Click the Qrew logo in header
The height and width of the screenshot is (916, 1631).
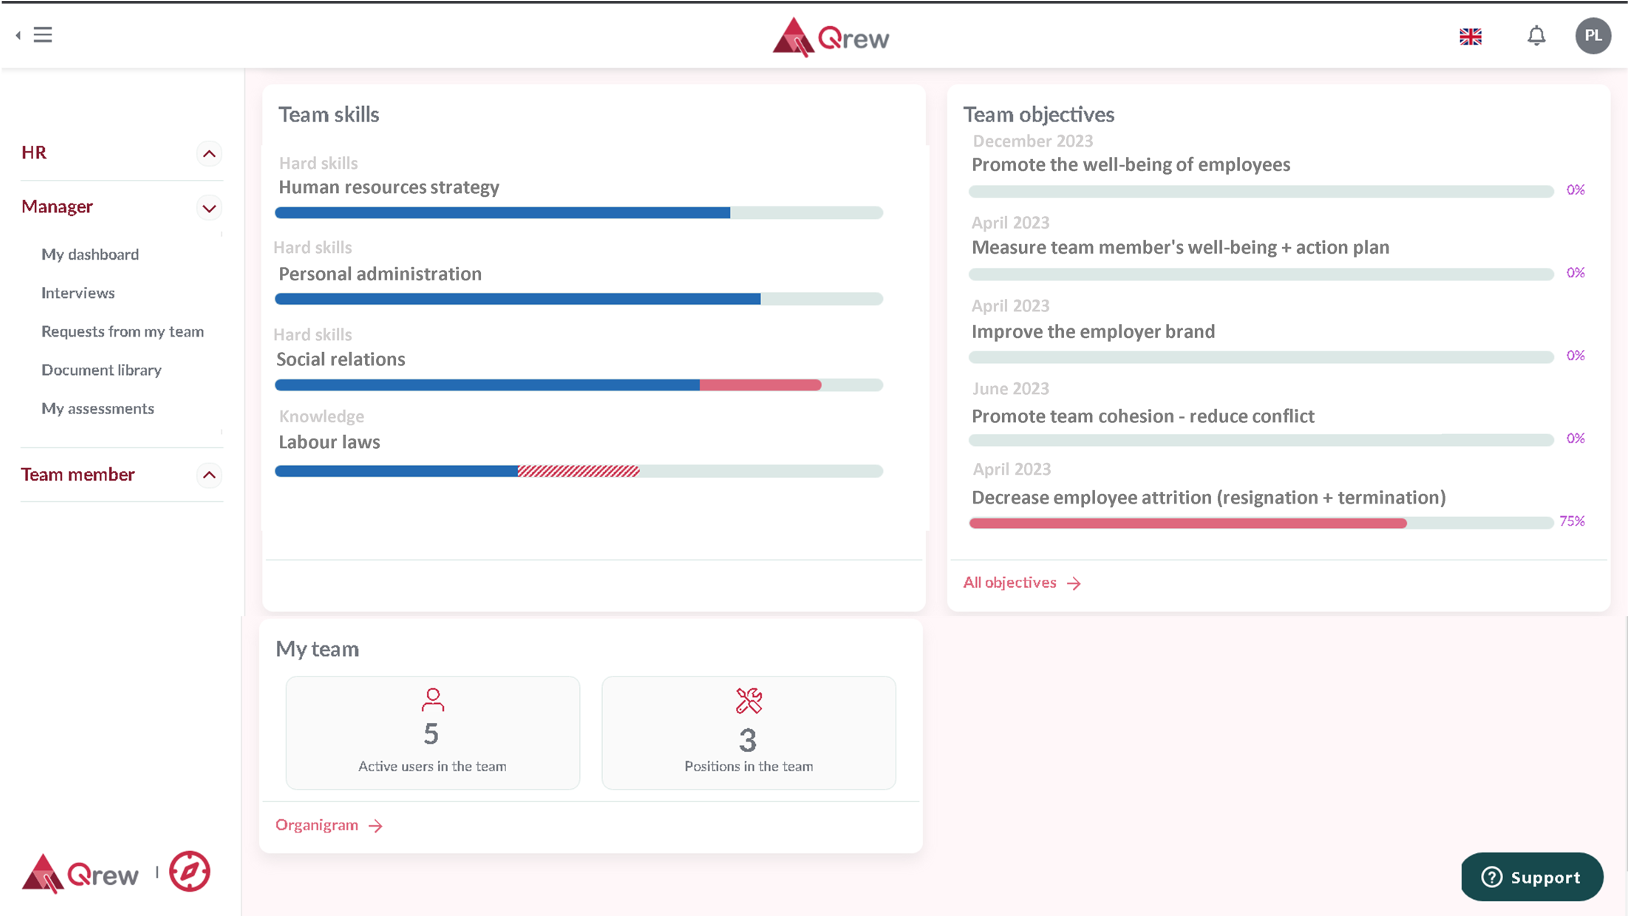click(x=830, y=38)
